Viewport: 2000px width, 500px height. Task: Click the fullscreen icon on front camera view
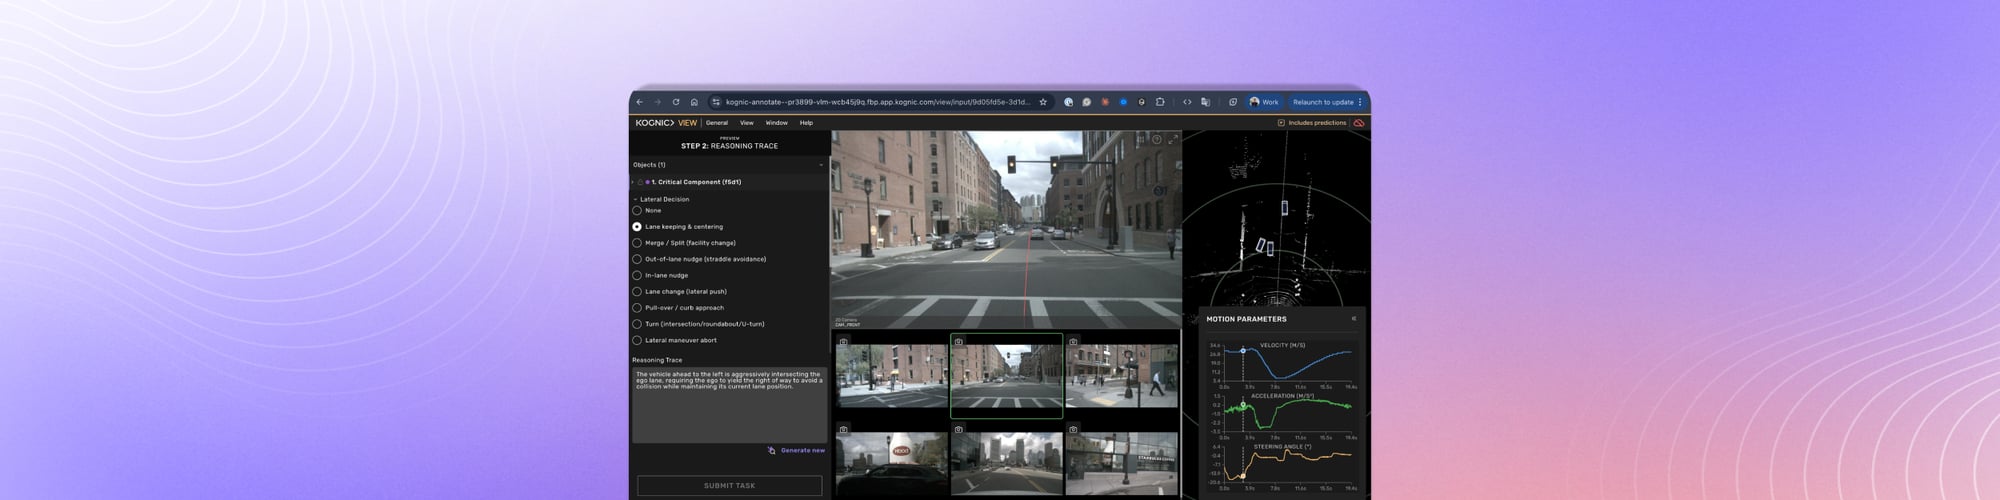tap(1173, 139)
